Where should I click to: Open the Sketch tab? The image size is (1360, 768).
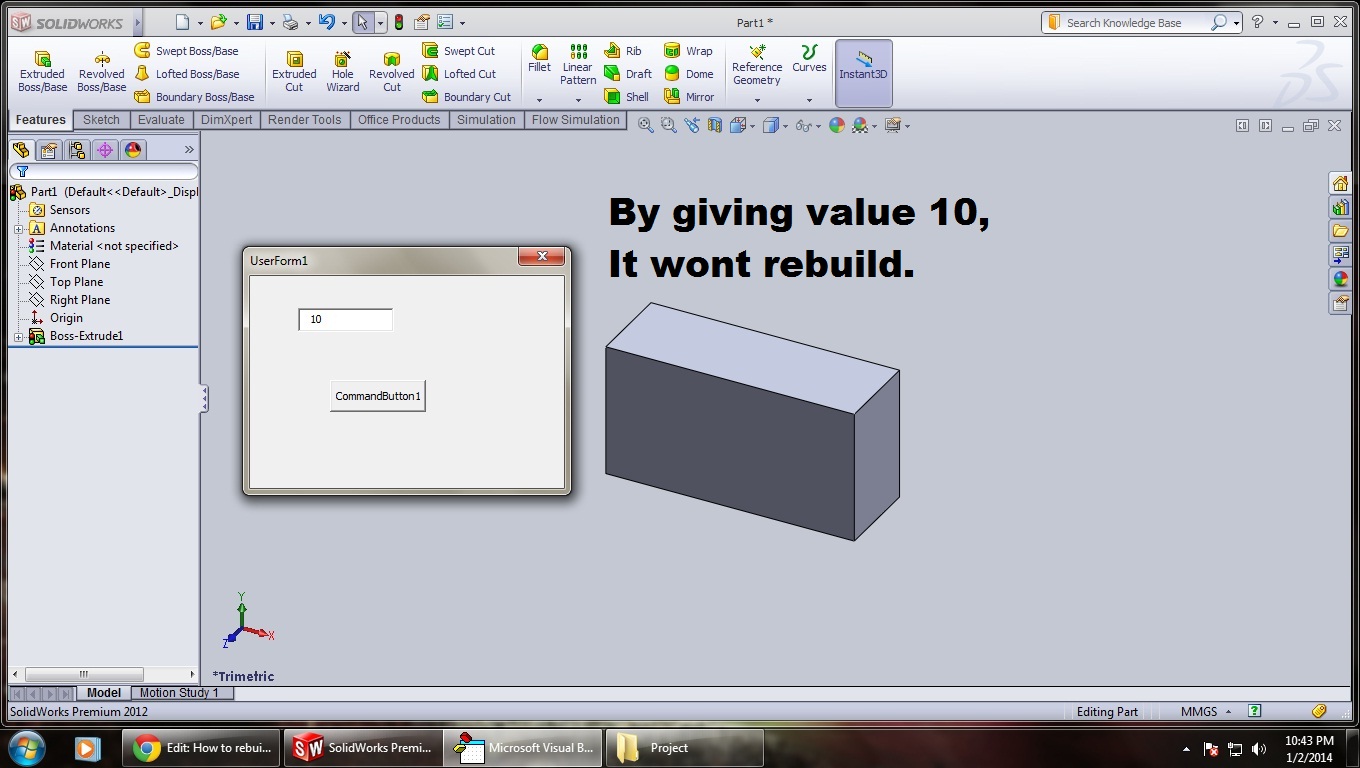(101, 120)
